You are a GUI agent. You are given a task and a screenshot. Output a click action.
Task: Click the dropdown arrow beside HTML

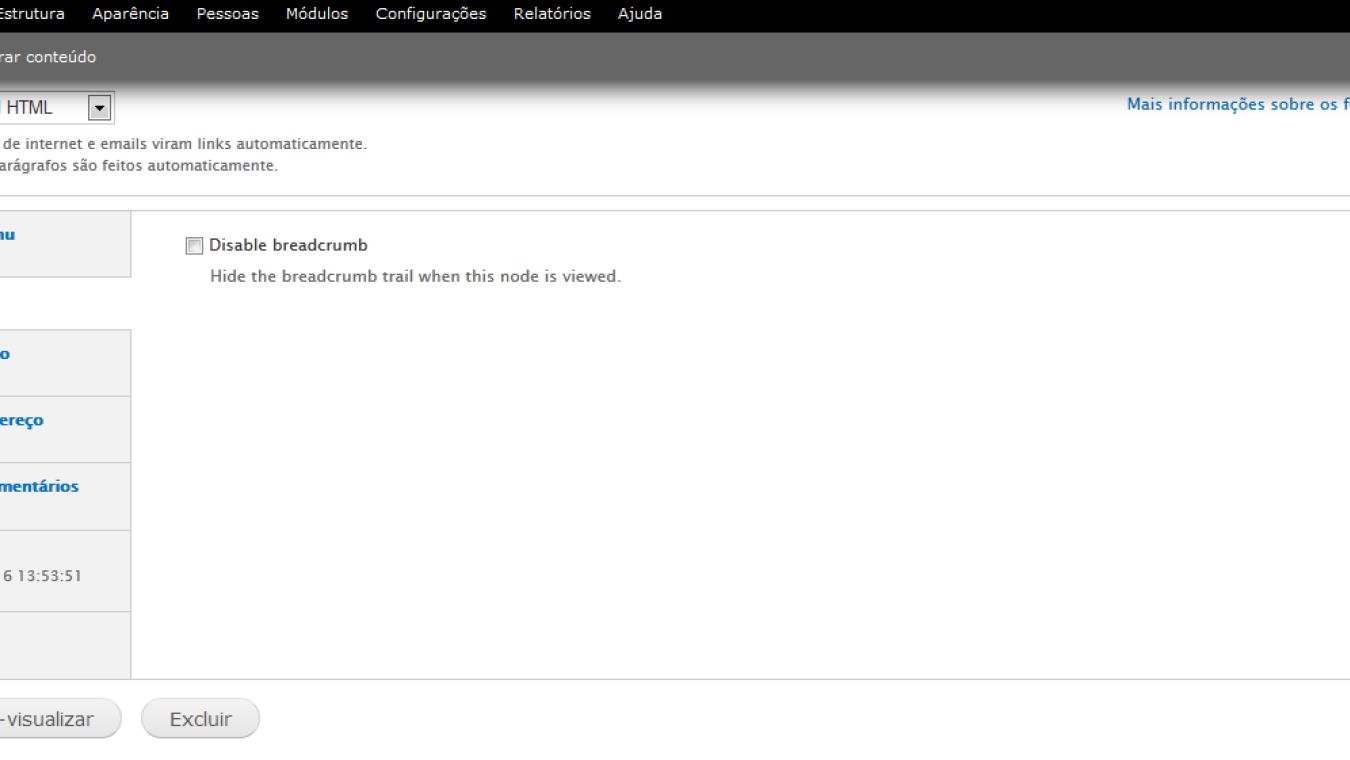[97, 106]
